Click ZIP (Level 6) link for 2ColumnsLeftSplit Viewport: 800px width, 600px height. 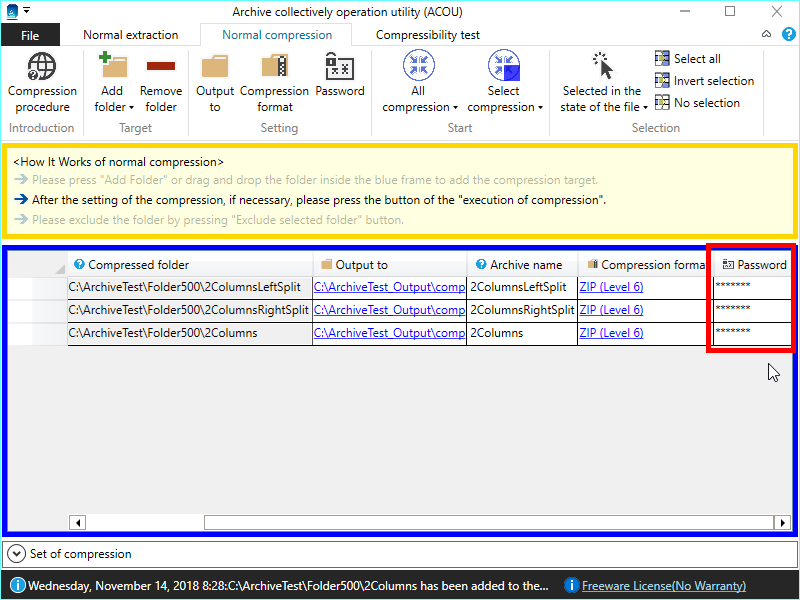coord(611,287)
